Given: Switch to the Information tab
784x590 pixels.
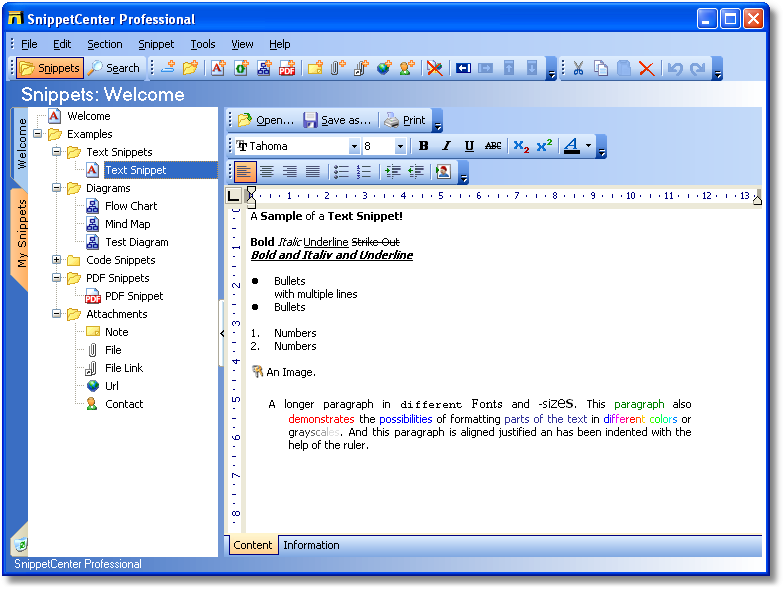Looking at the screenshot, I should [311, 545].
